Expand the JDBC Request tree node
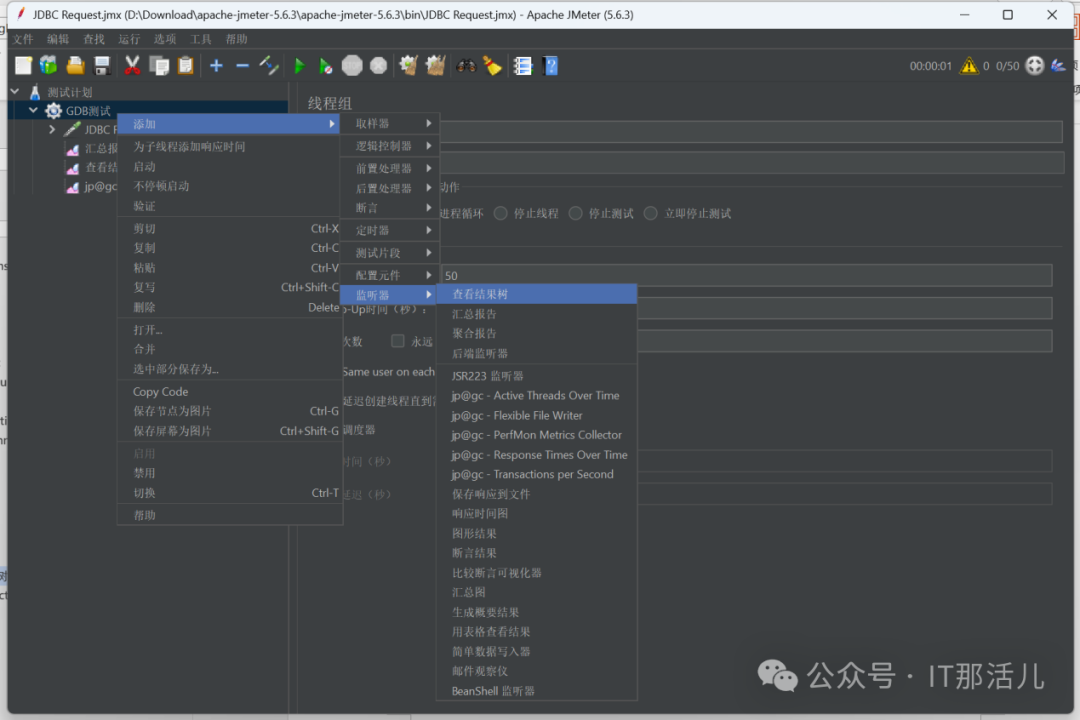This screenshot has height=720, width=1080. point(52,129)
